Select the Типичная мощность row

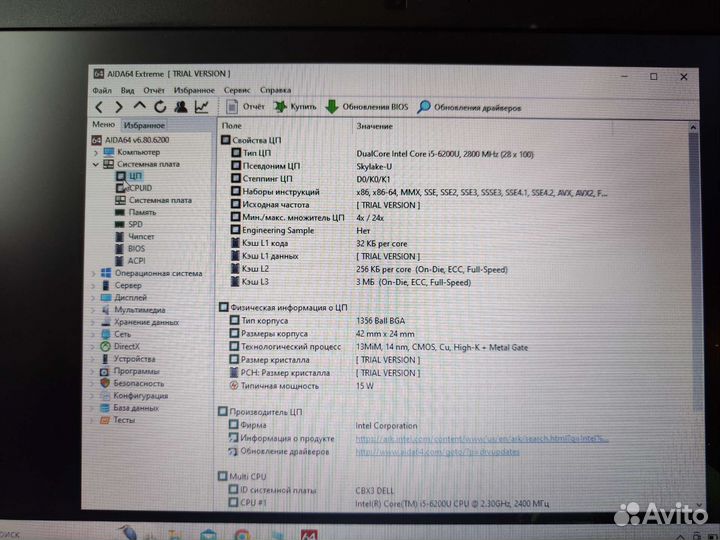[301, 386]
